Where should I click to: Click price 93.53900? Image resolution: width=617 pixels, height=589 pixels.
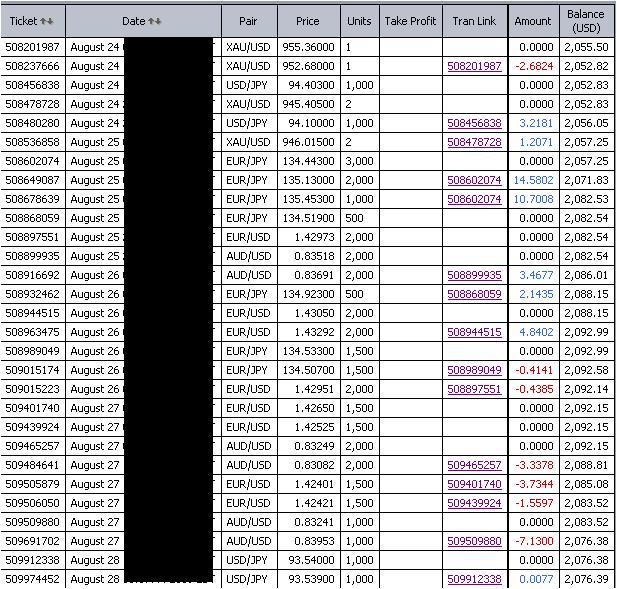[x=312, y=579]
